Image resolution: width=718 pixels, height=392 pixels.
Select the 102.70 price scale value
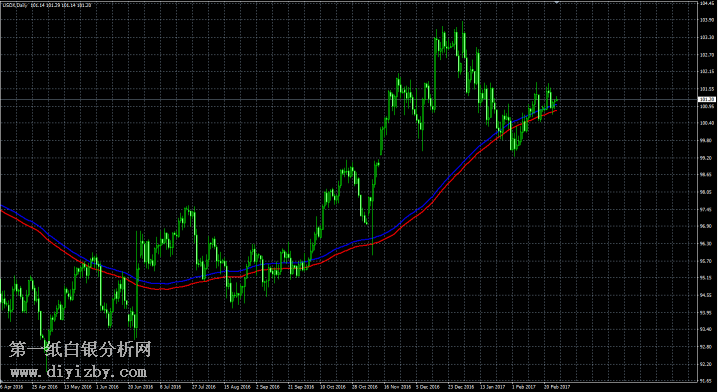tap(707, 54)
